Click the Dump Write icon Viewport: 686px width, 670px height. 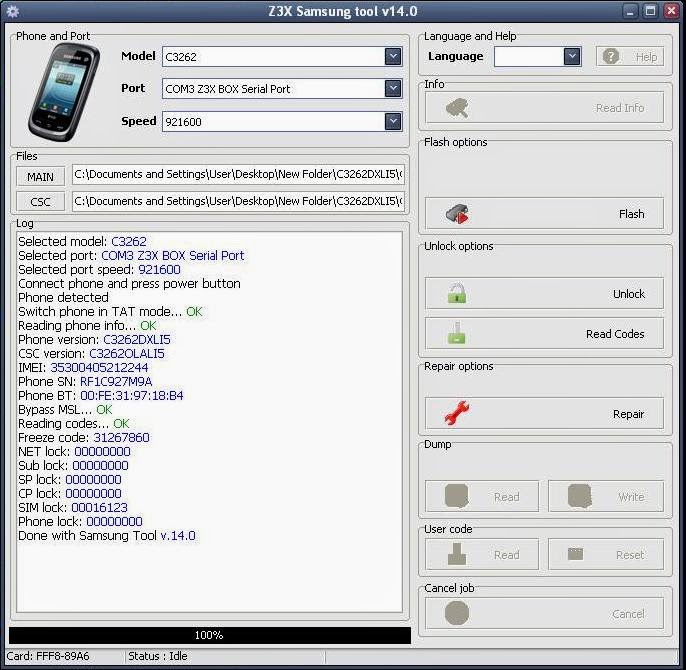pos(580,496)
